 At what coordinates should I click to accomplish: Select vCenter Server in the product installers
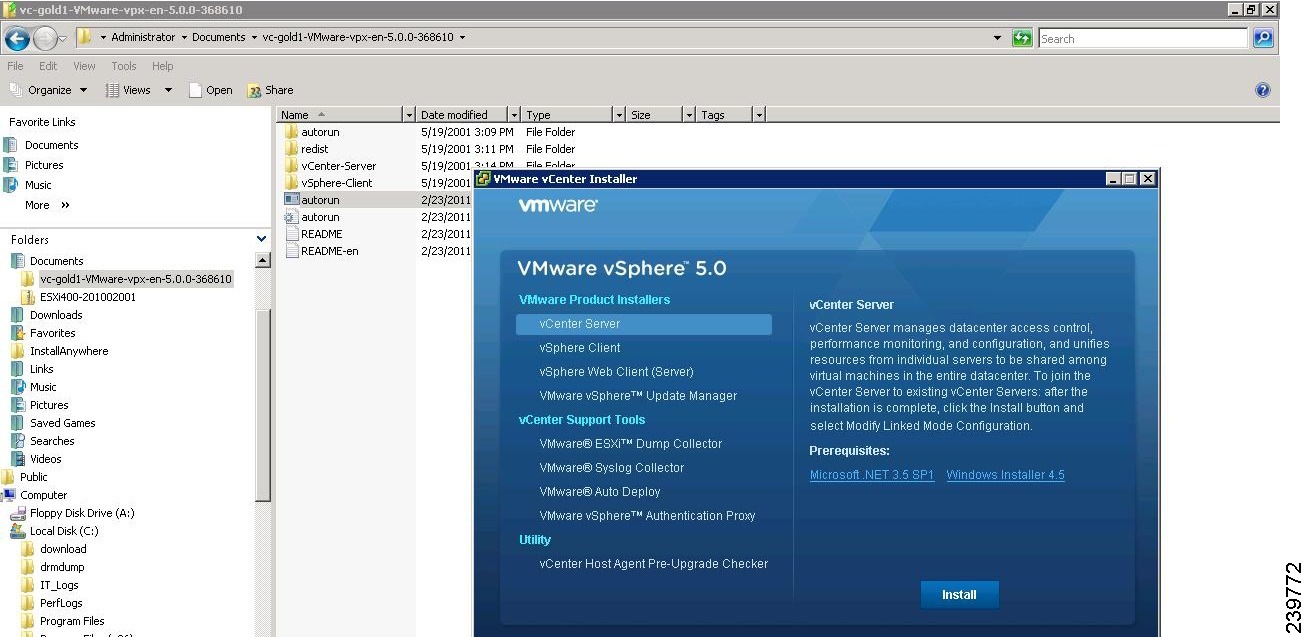[644, 324]
